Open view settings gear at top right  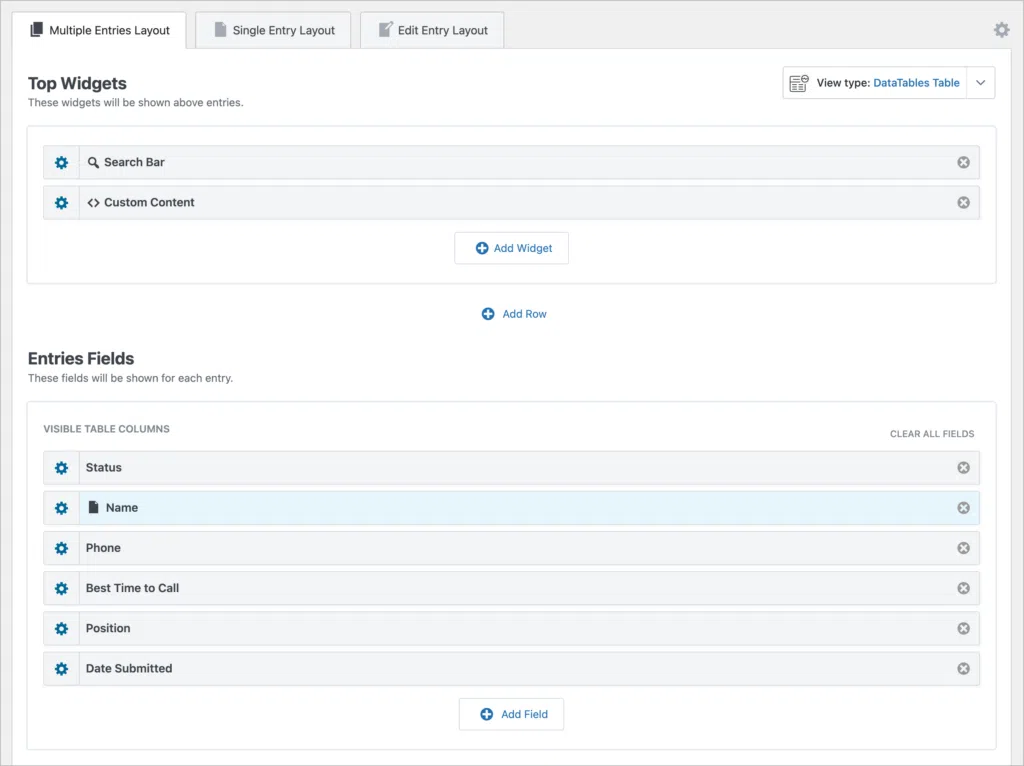(1001, 30)
